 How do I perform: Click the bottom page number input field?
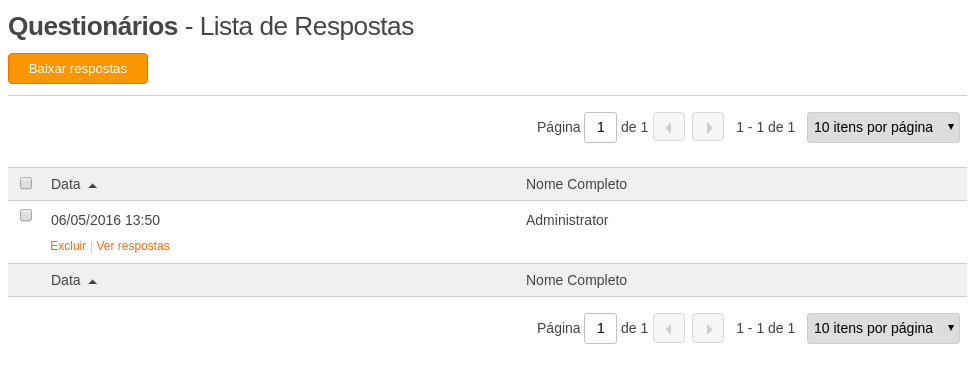(x=600, y=328)
